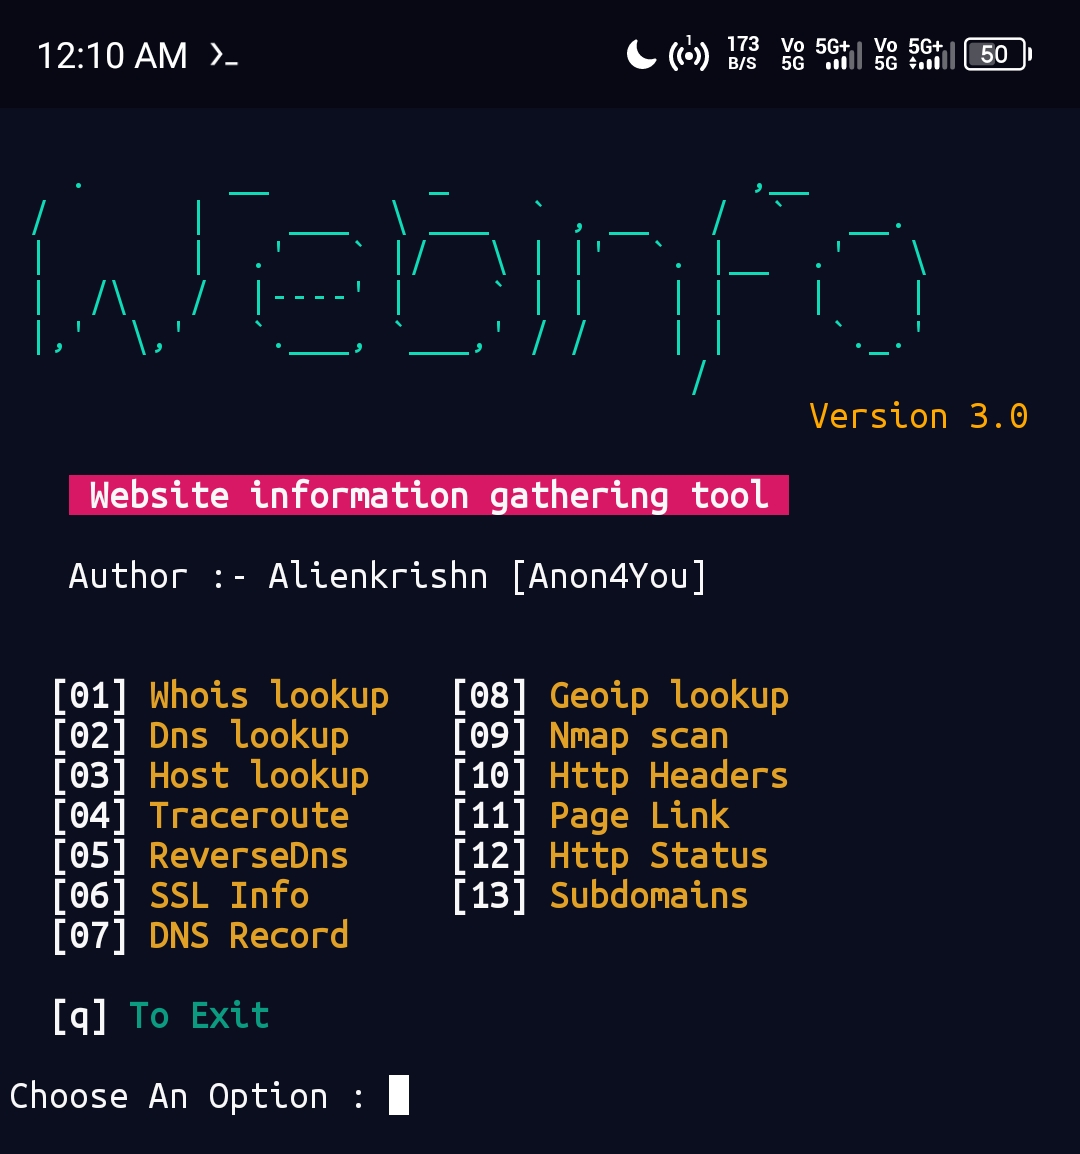Image resolution: width=1080 pixels, height=1154 pixels.
Task: Tap the terminal prompt icon in status bar
Action: [x=224, y=55]
